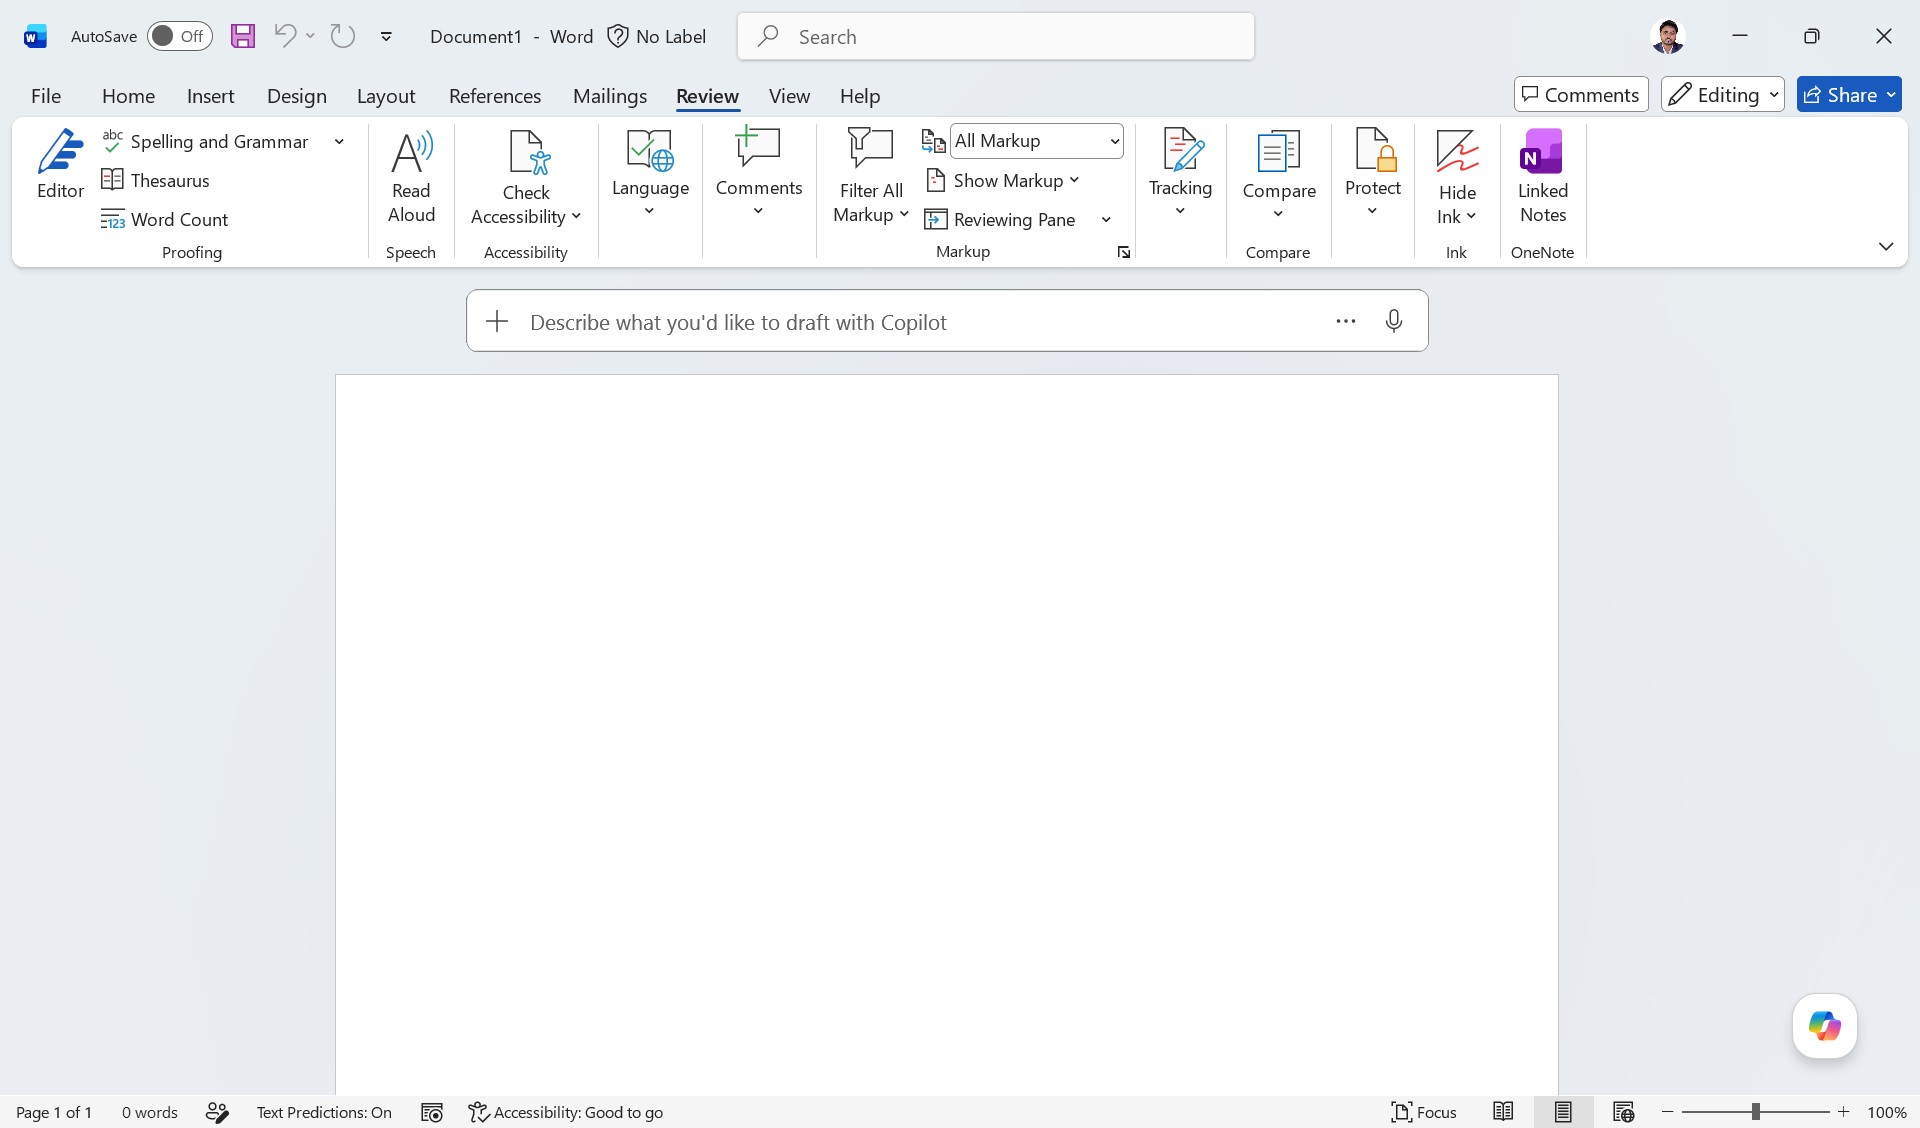Expand the Share button dropdown arrow
Screen dimensions: 1920x1128
point(1891,94)
